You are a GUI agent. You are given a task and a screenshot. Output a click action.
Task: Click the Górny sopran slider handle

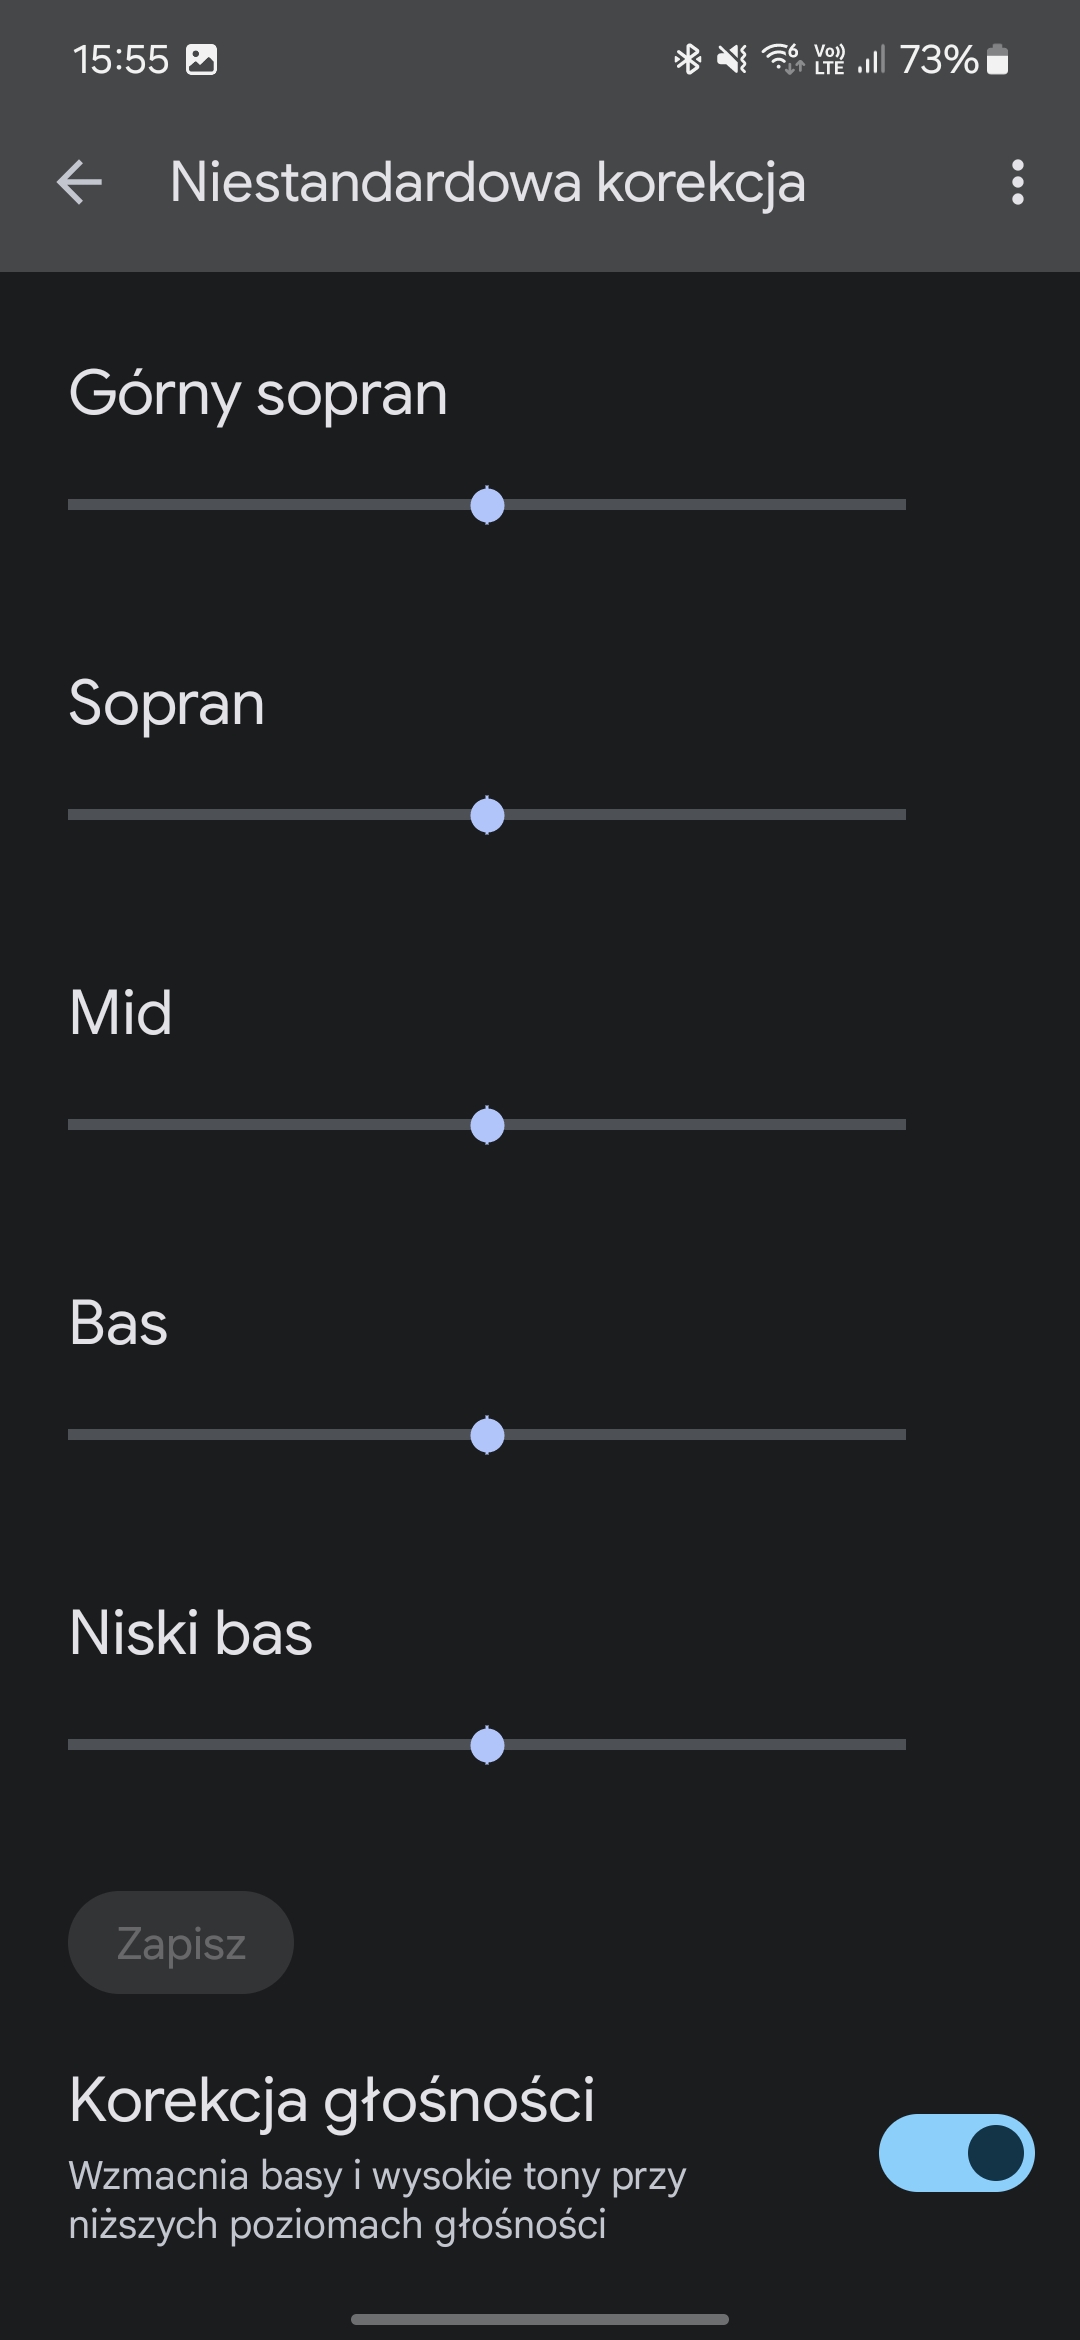[x=487, y=505]
